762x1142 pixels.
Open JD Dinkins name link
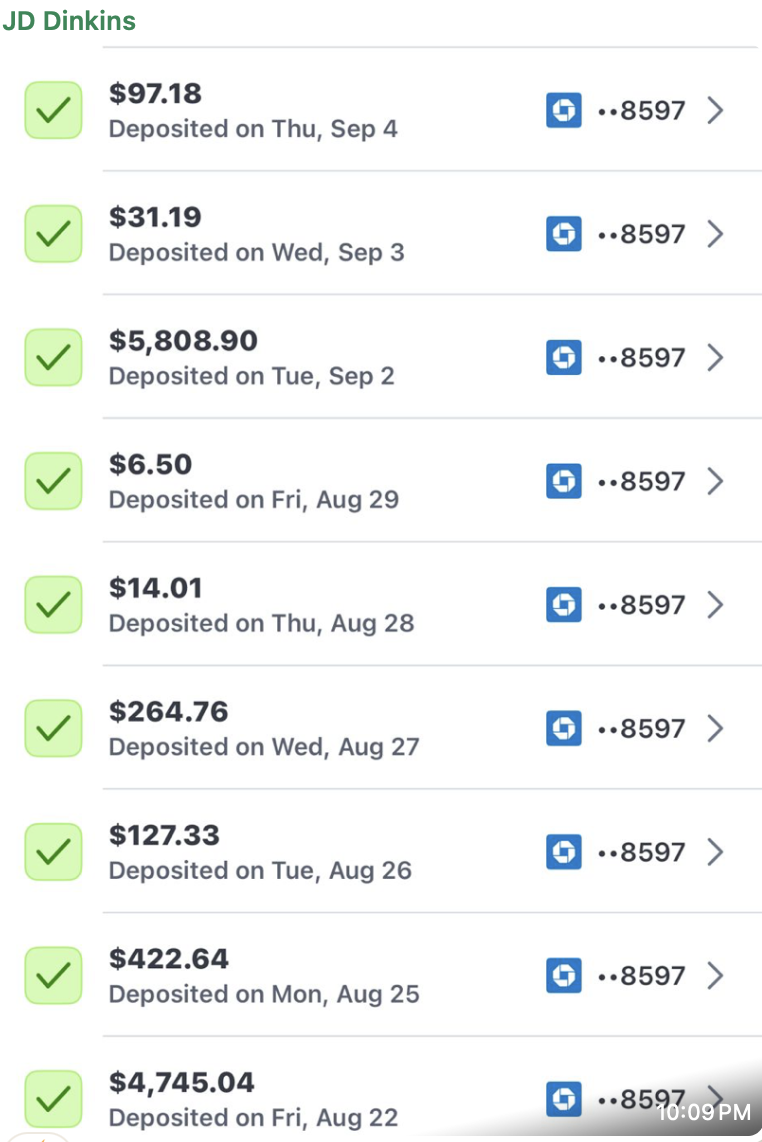68,20
